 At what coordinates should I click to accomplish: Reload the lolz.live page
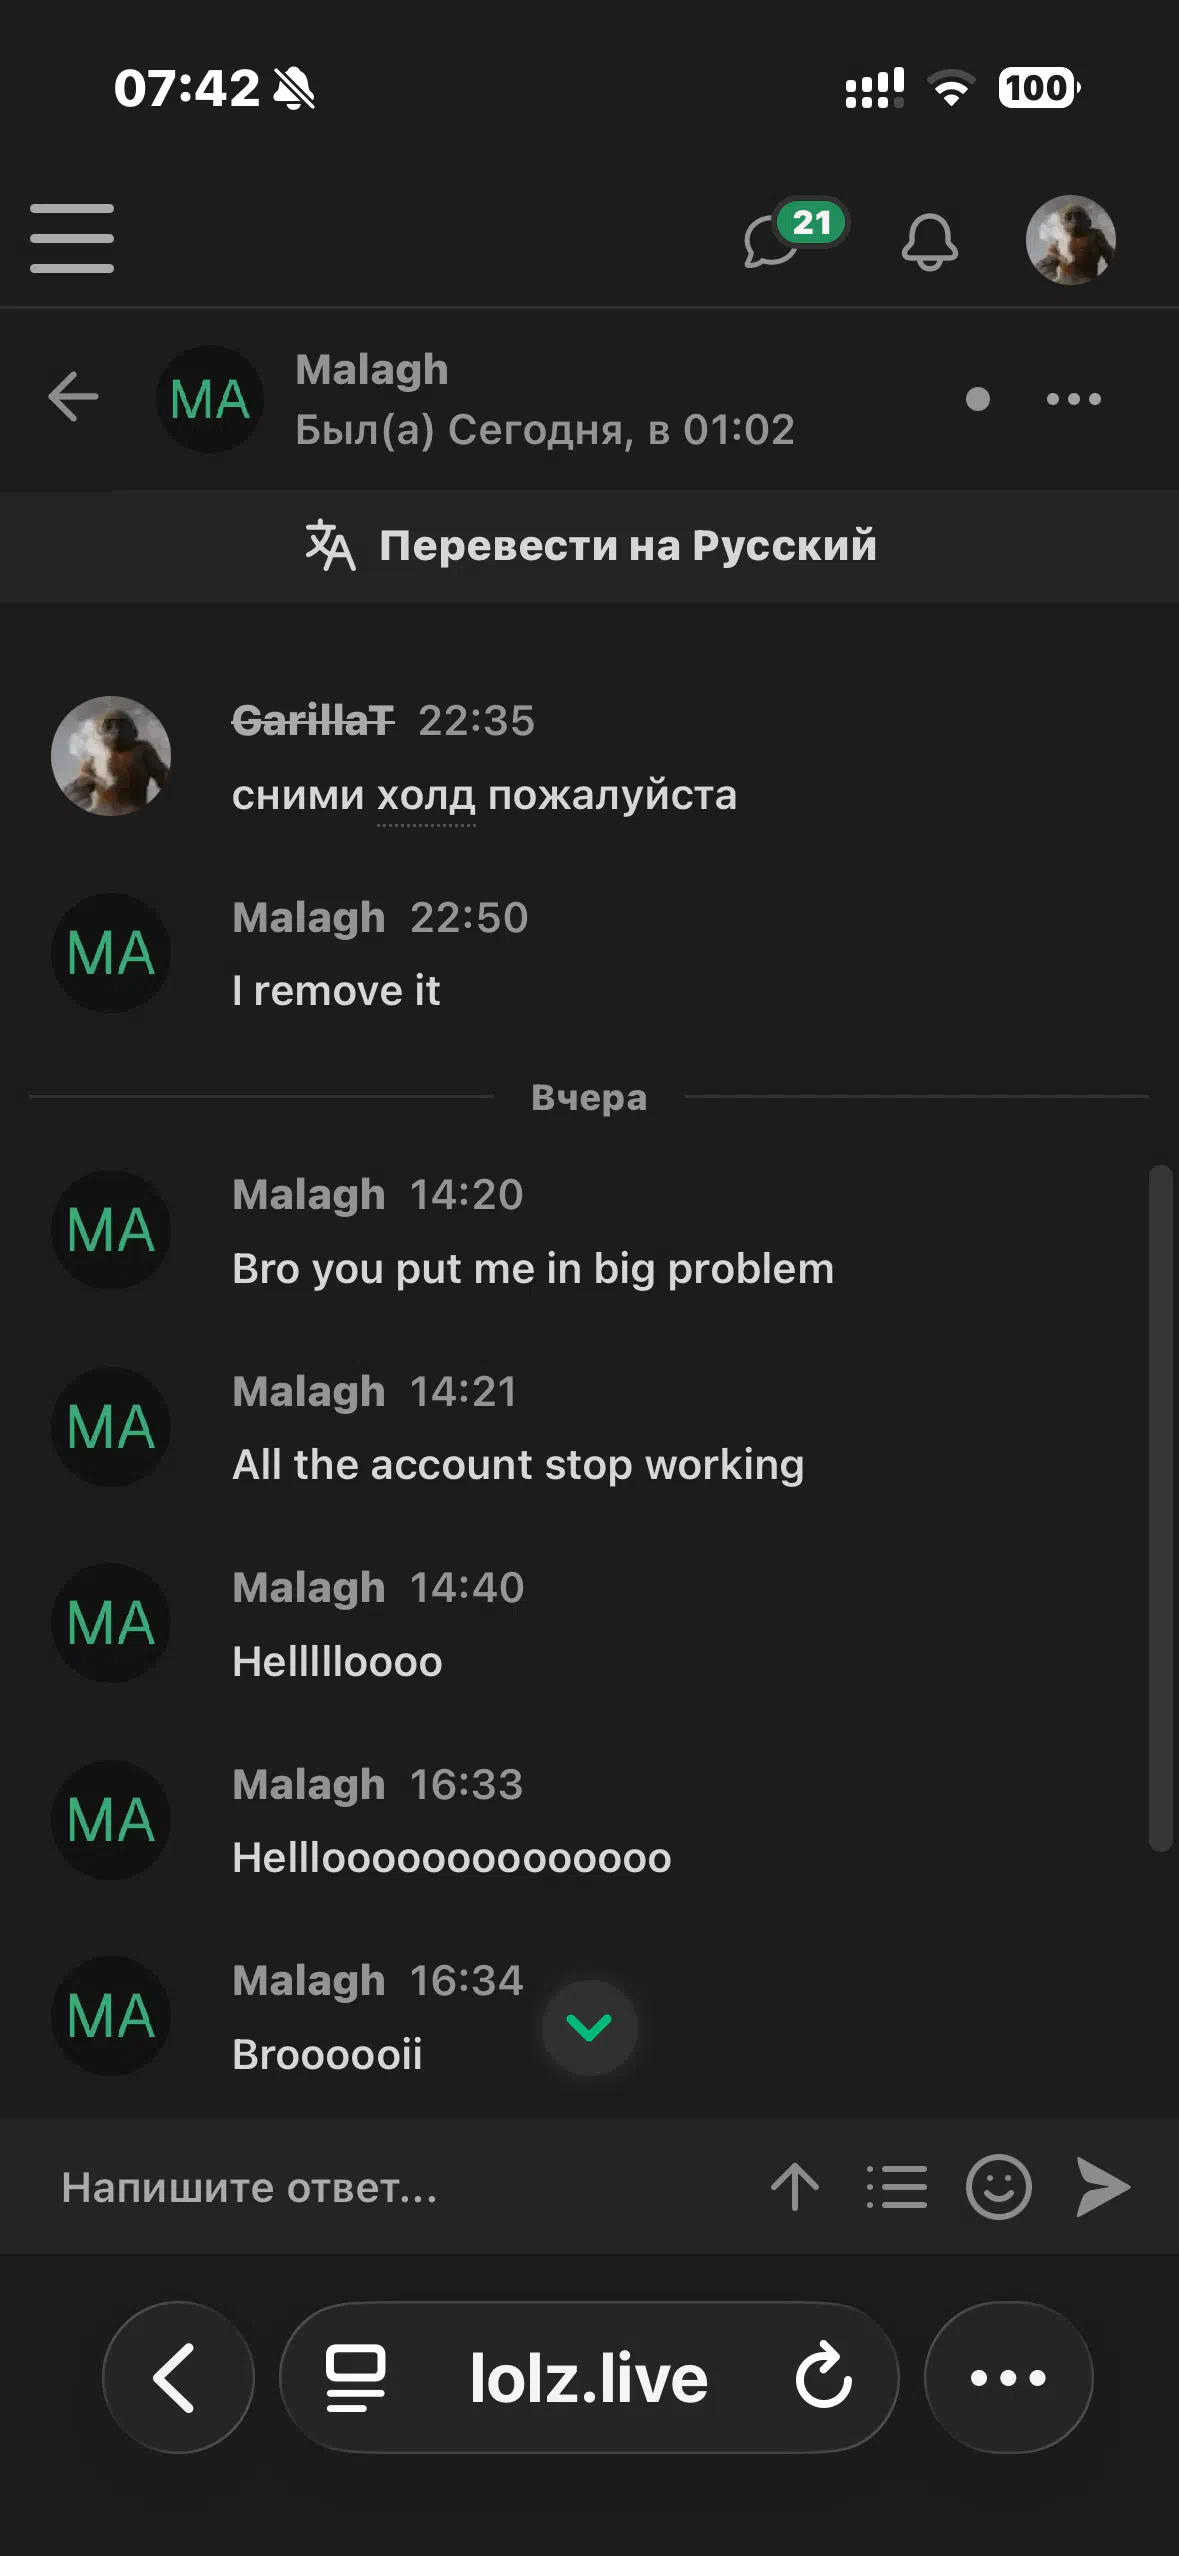[x=824, y=2377]
